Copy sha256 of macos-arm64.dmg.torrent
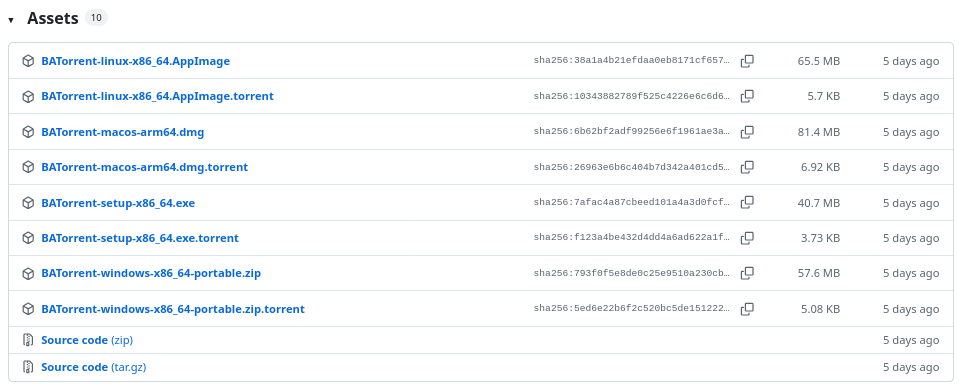 tap(747, 167)
